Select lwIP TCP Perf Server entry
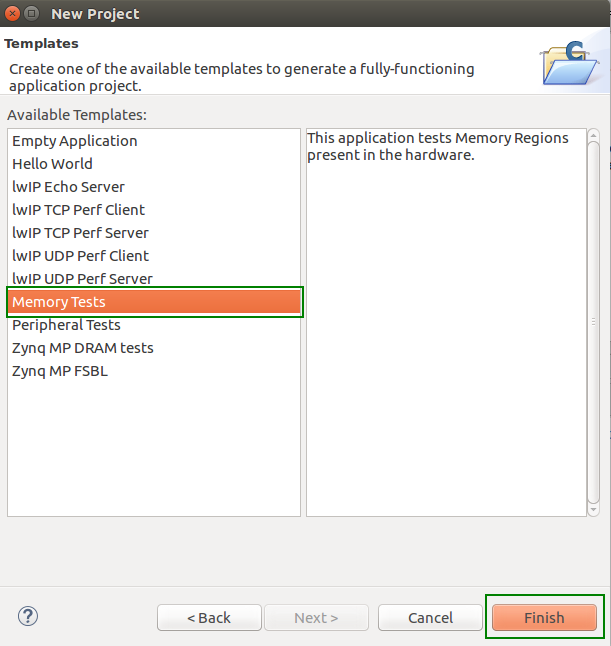Viewport: 611px width, 646px height. (79, 233)
